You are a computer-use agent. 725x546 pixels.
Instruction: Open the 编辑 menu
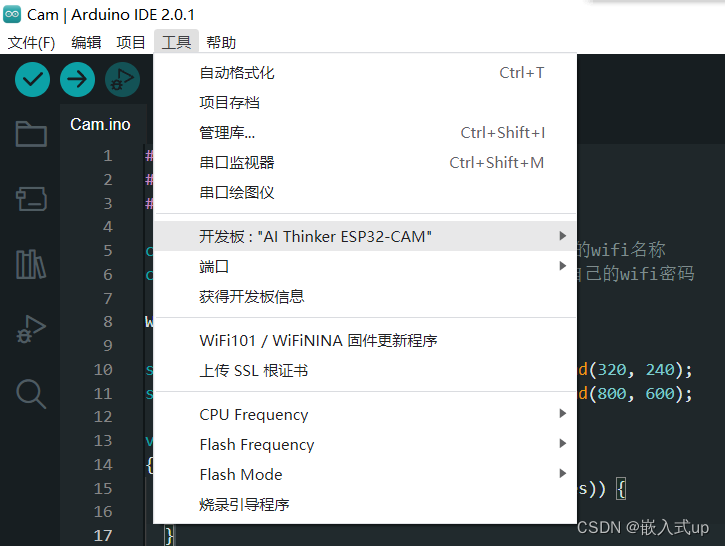(86, 43)
